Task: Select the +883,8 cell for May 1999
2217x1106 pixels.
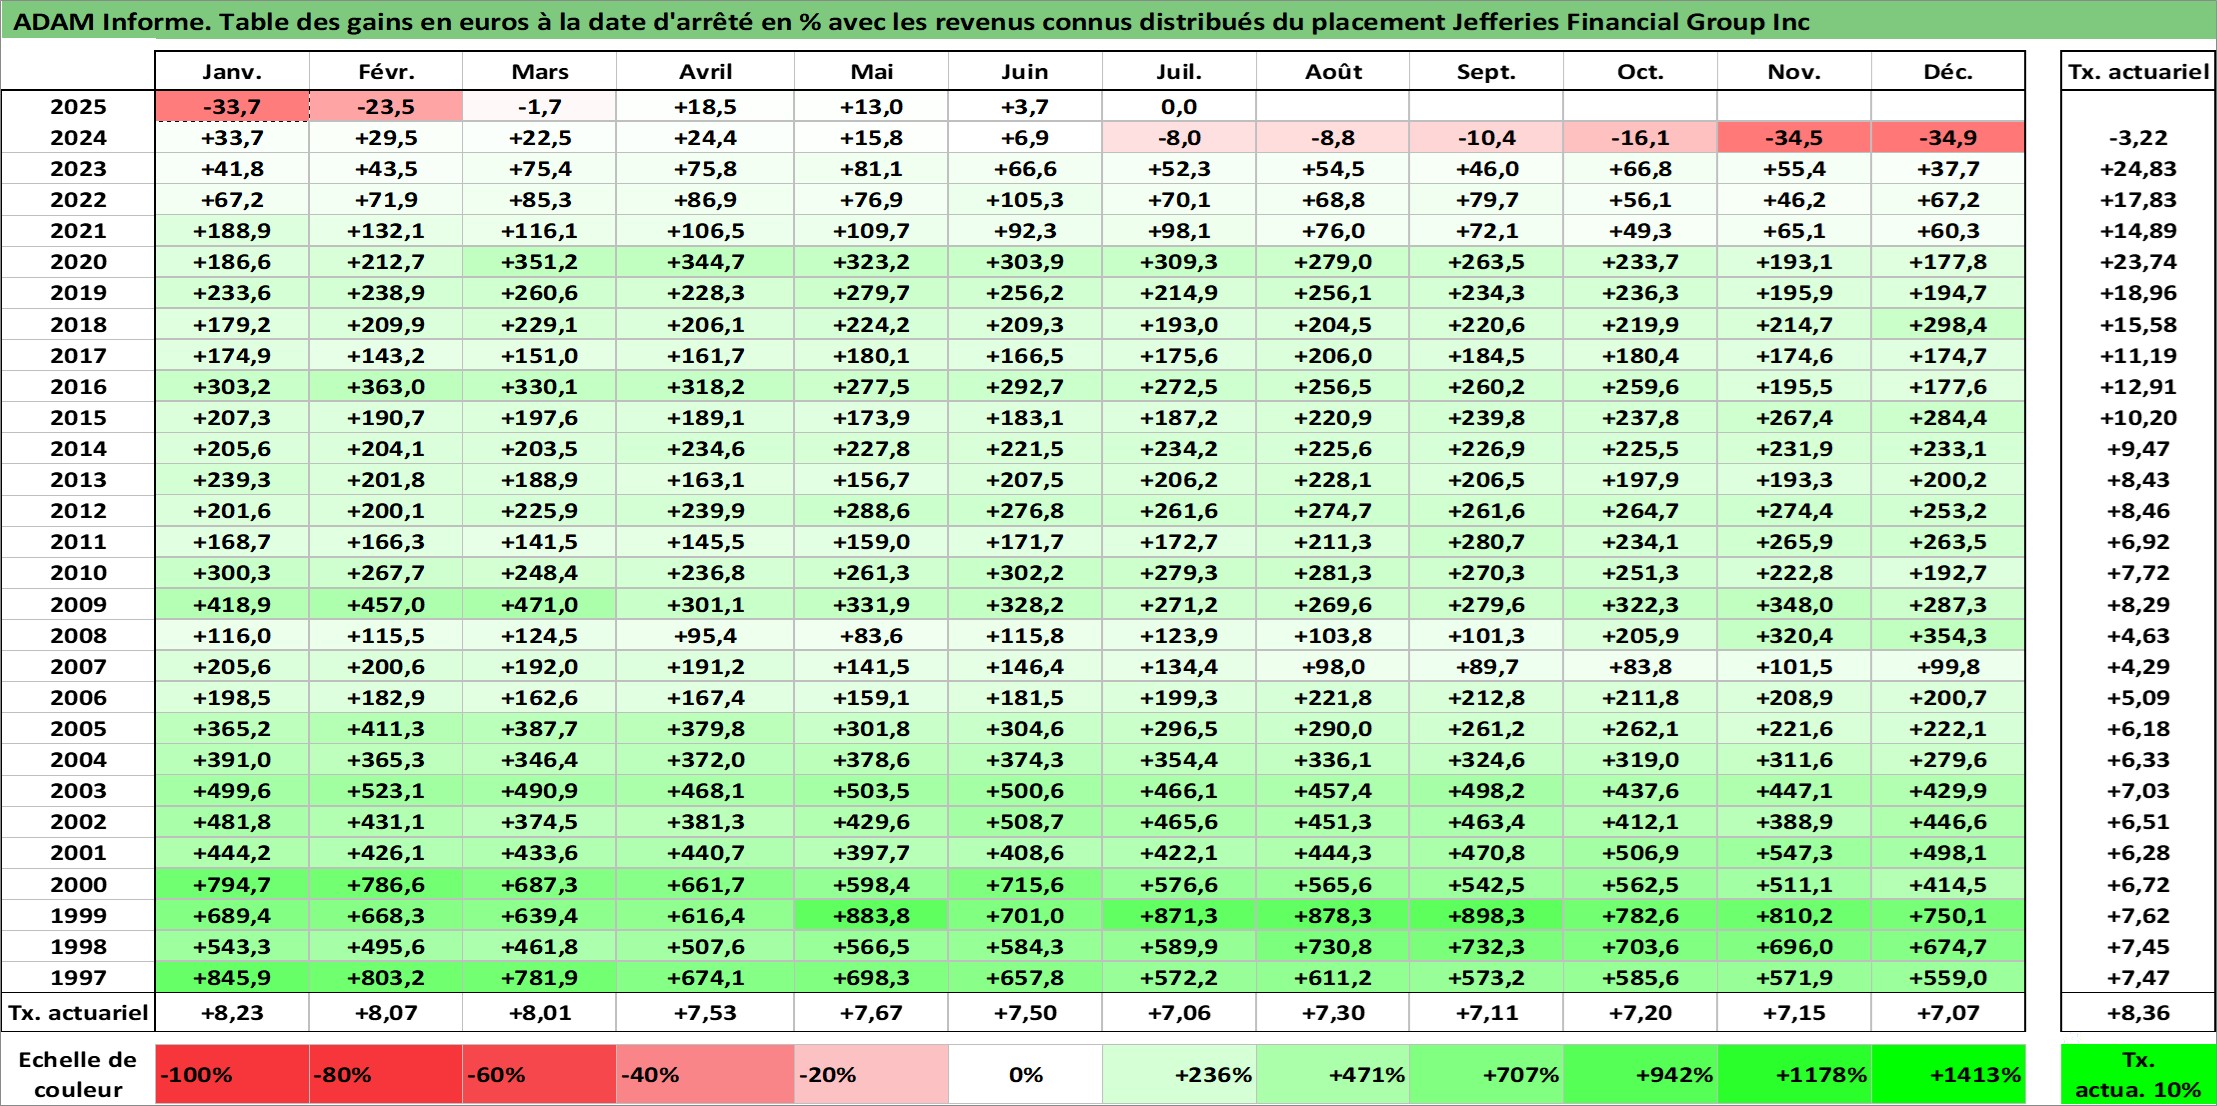Action: [x=871, y=915]
